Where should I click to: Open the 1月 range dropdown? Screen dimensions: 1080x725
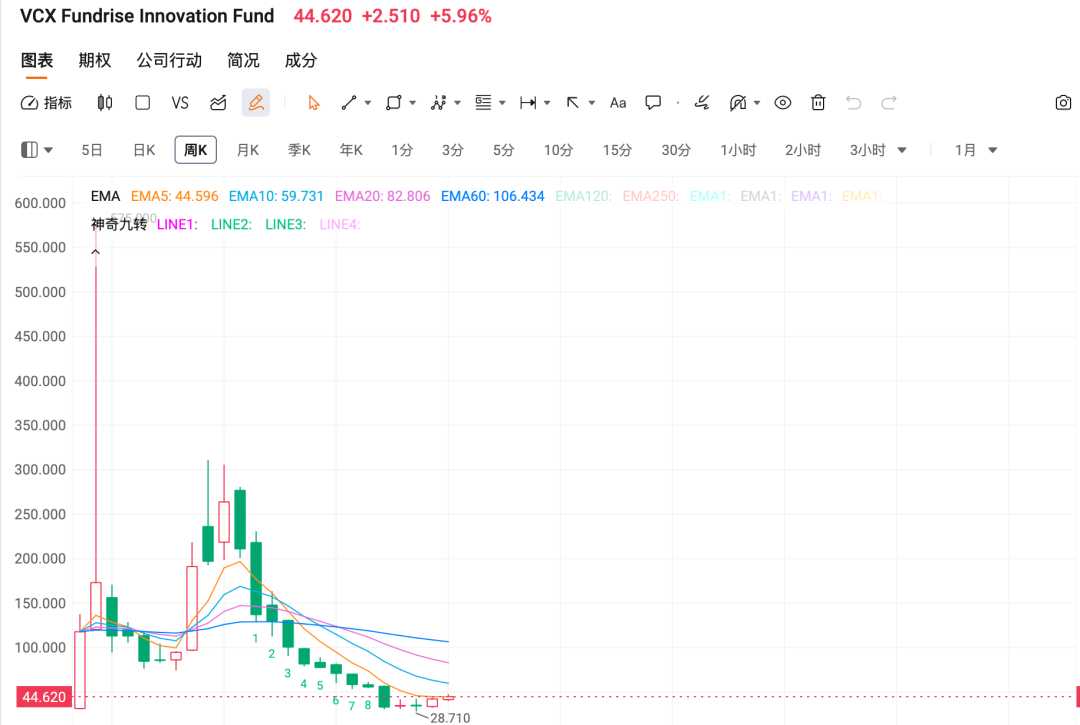click(x=976, y=150)
